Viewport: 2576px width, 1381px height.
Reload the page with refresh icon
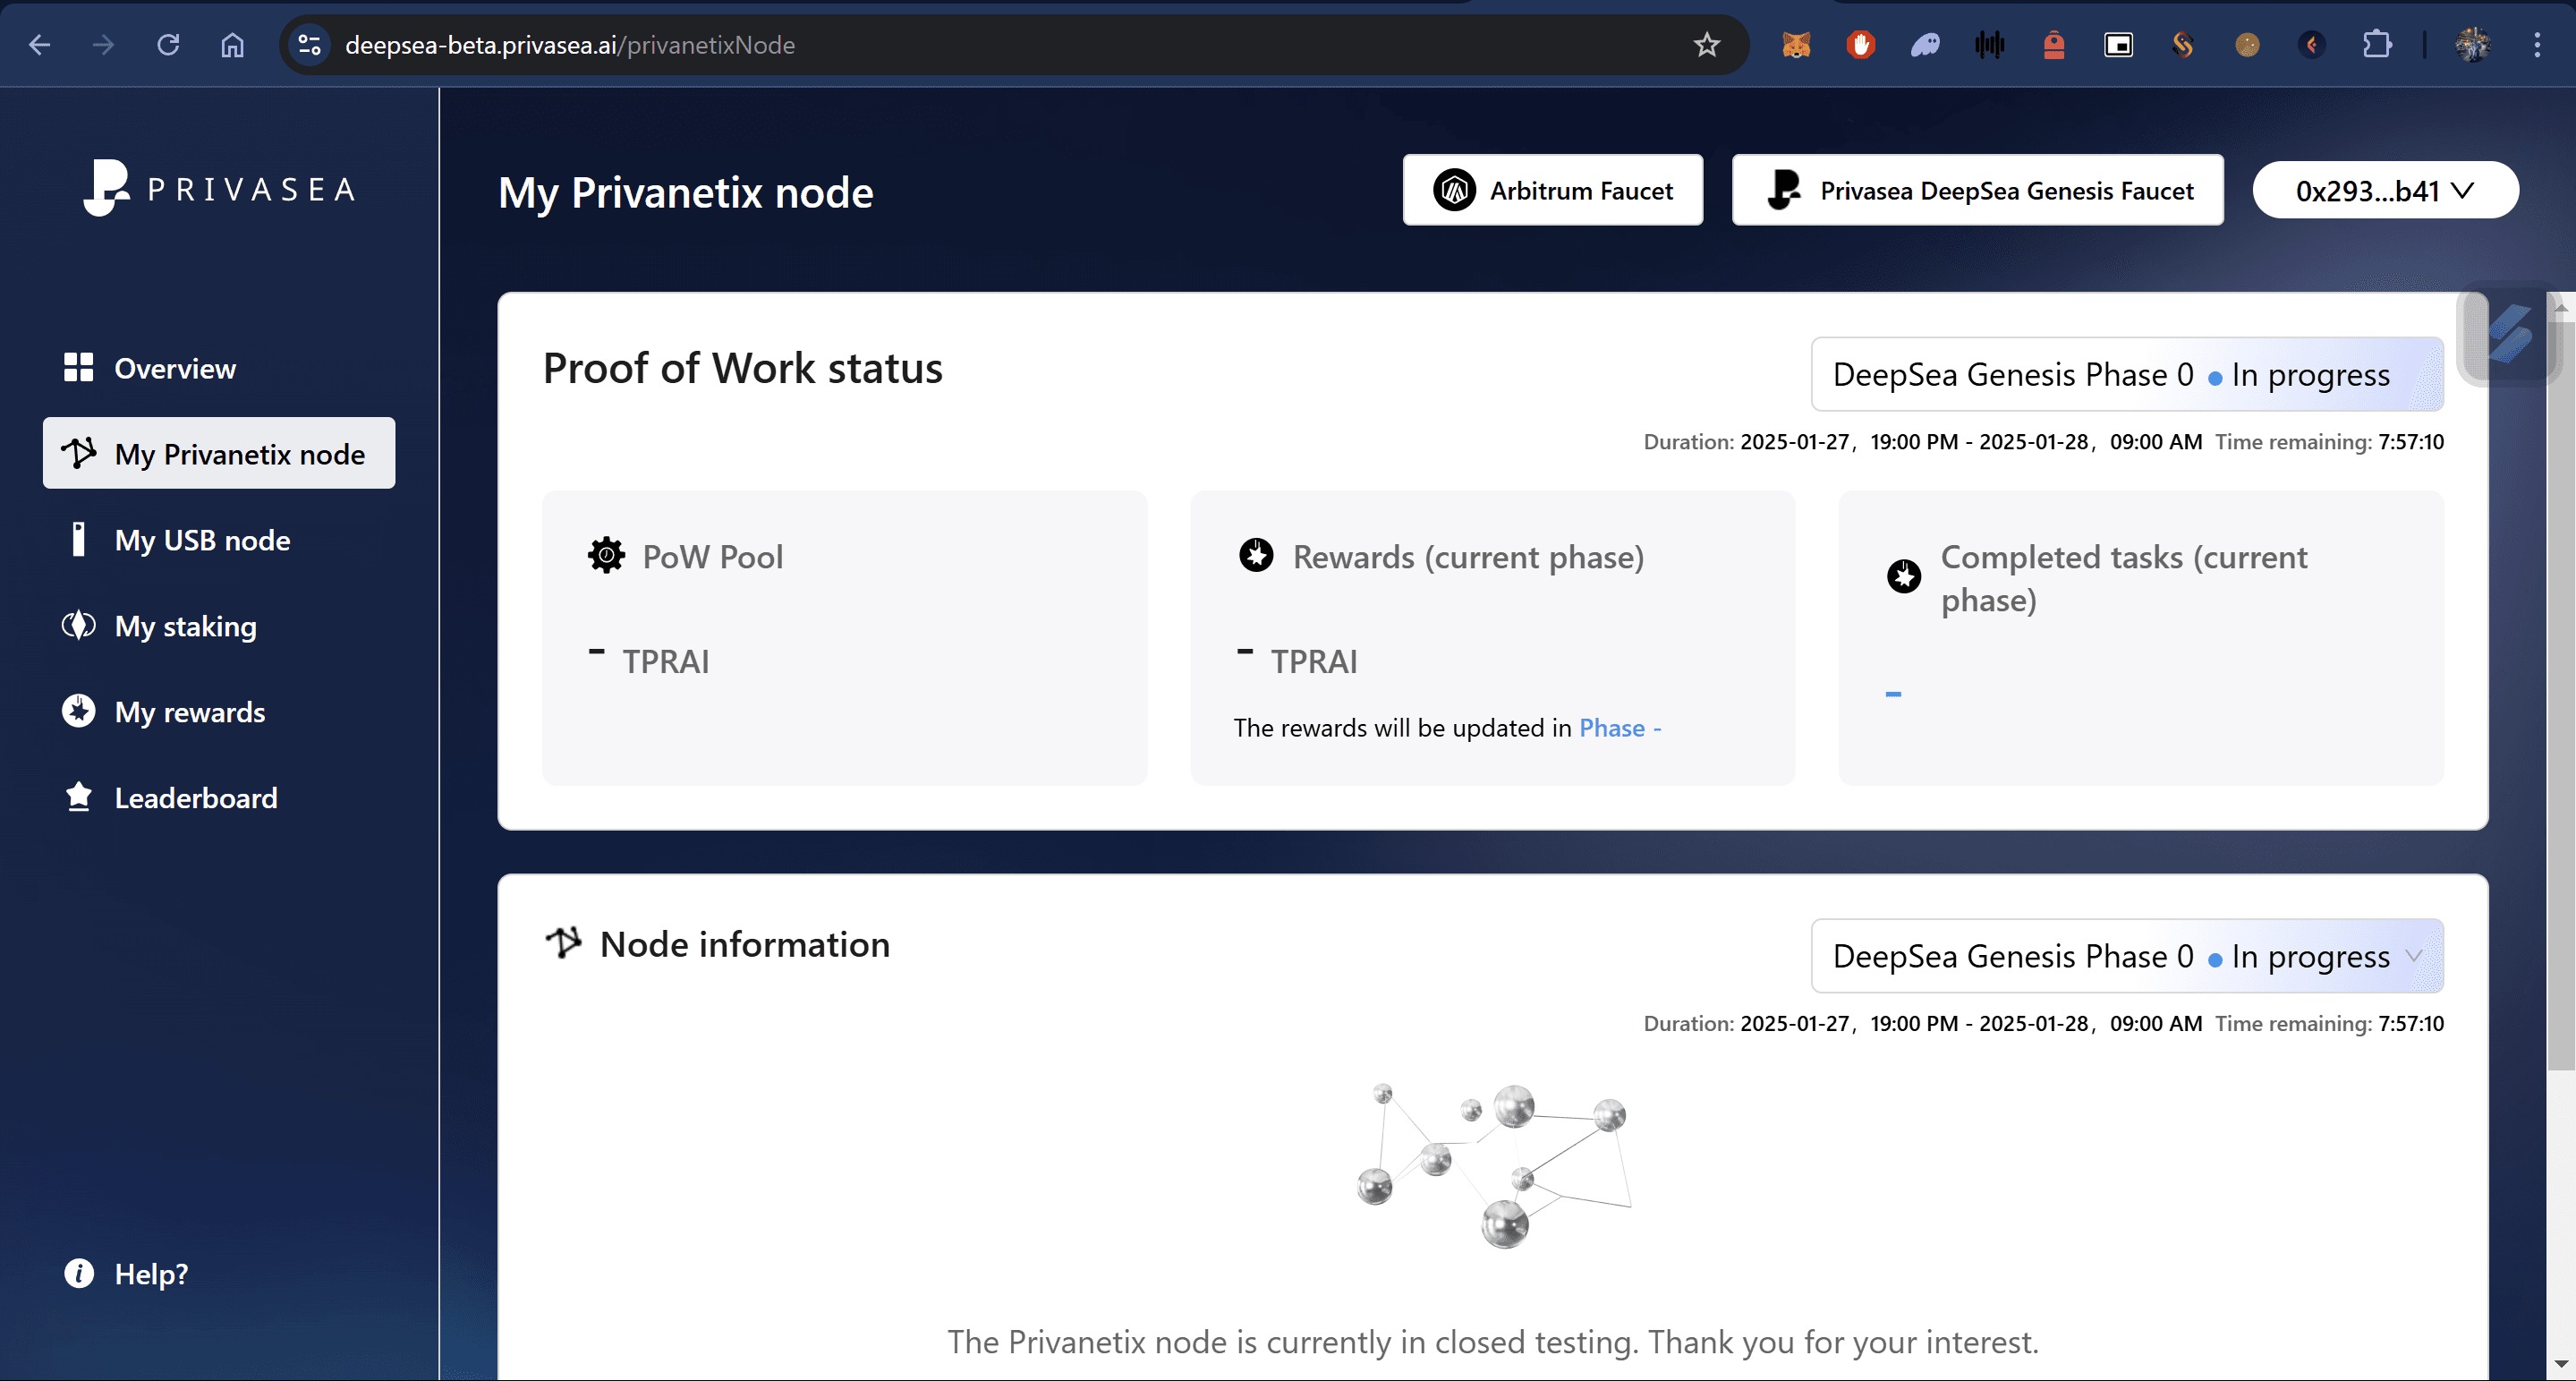click(168, 45)
